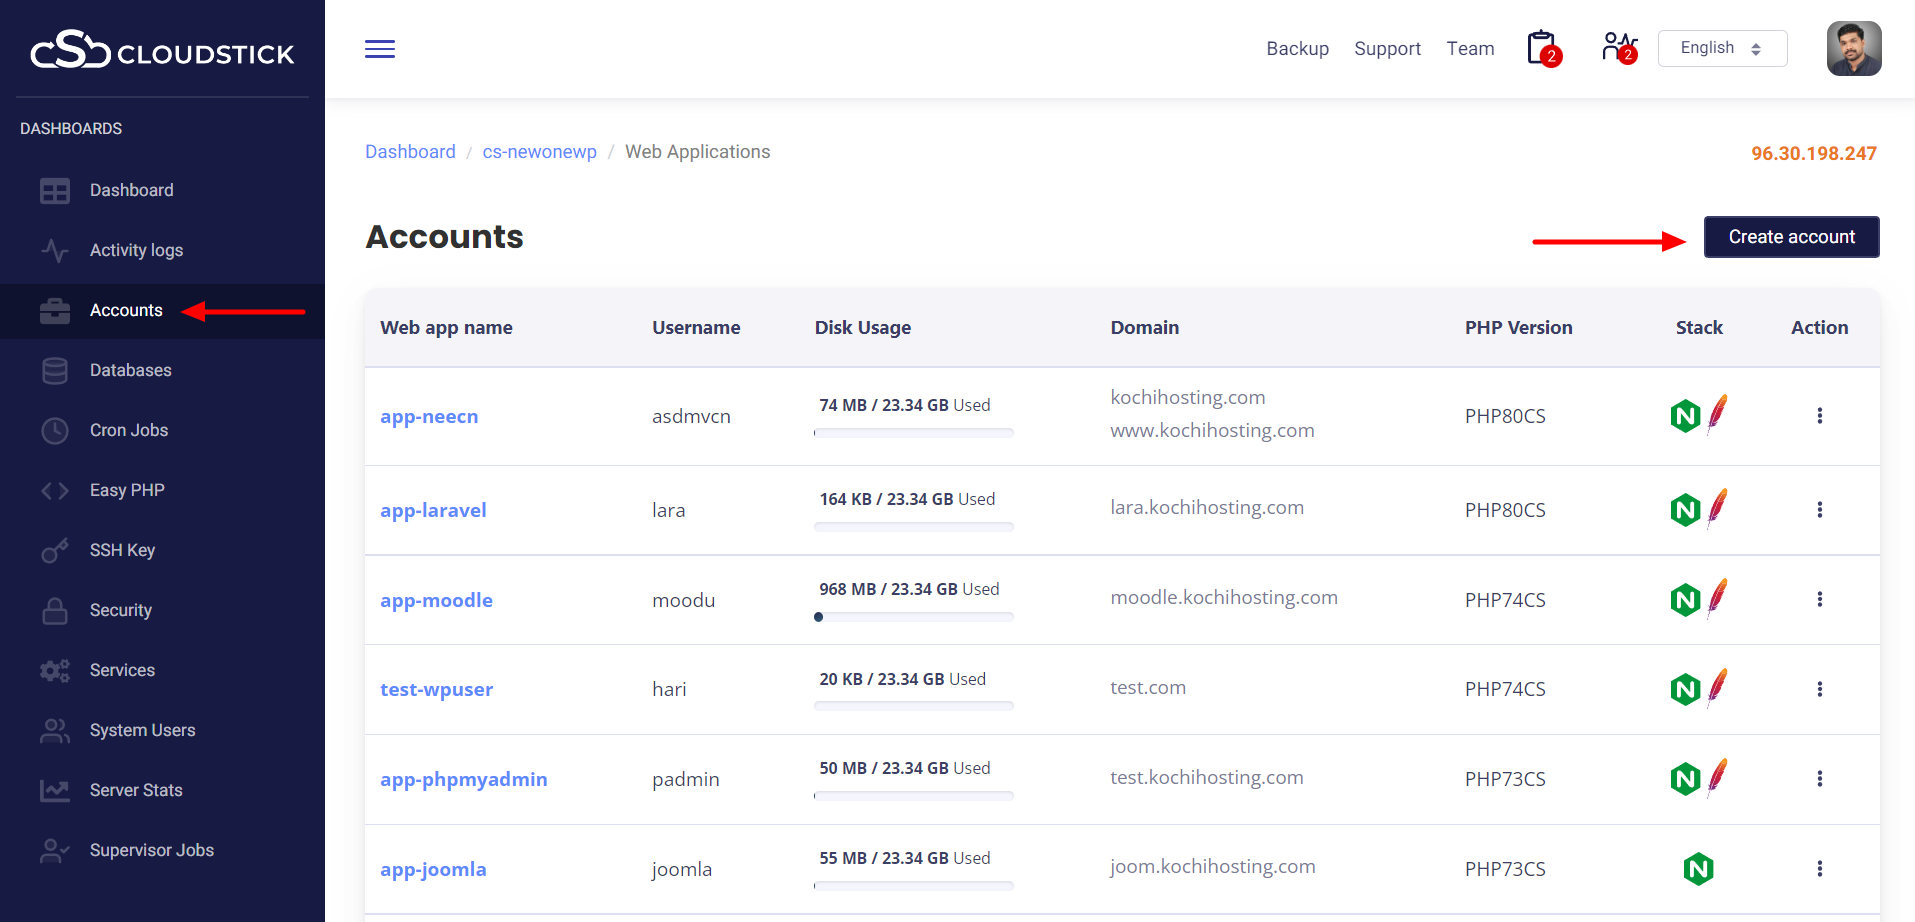1915x922 pixels.
Task: Open the app-phpmyadmin web app link
Action: tap(463, 780)
